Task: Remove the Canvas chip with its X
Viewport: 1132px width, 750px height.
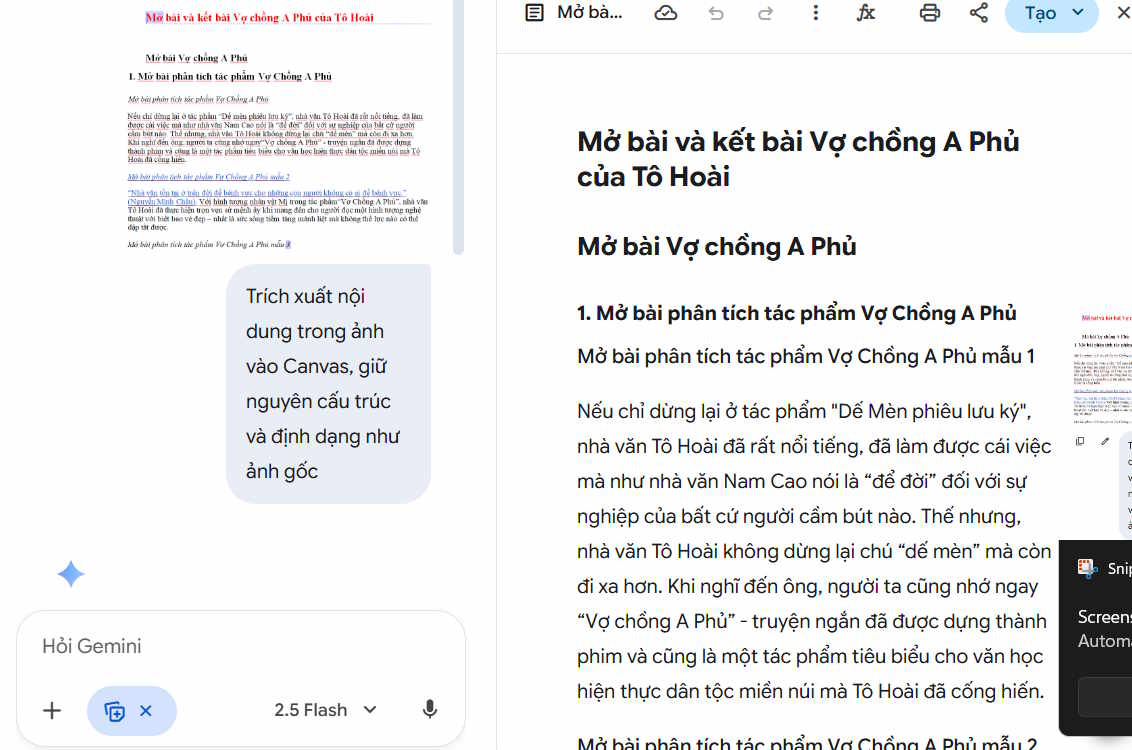Action: [x=146, y=710]
